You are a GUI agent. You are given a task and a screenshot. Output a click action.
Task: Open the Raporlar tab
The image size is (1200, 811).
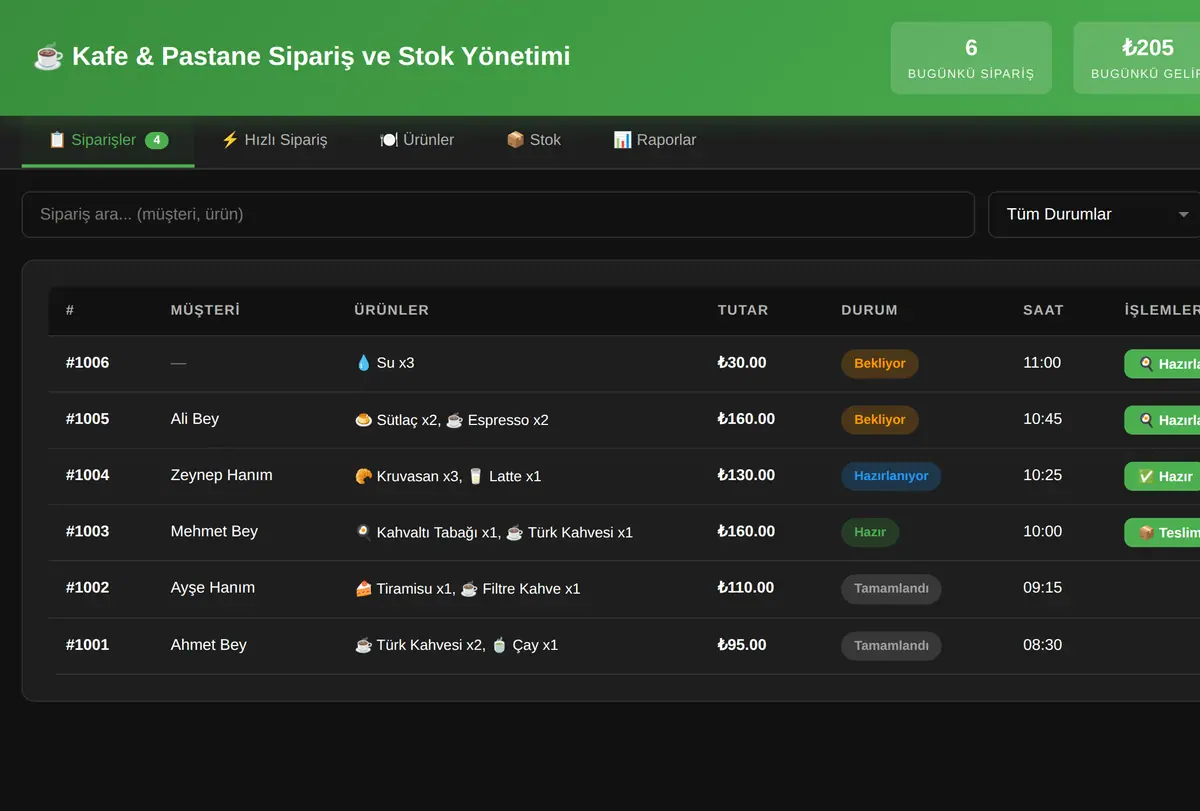[x=655, y=140]
